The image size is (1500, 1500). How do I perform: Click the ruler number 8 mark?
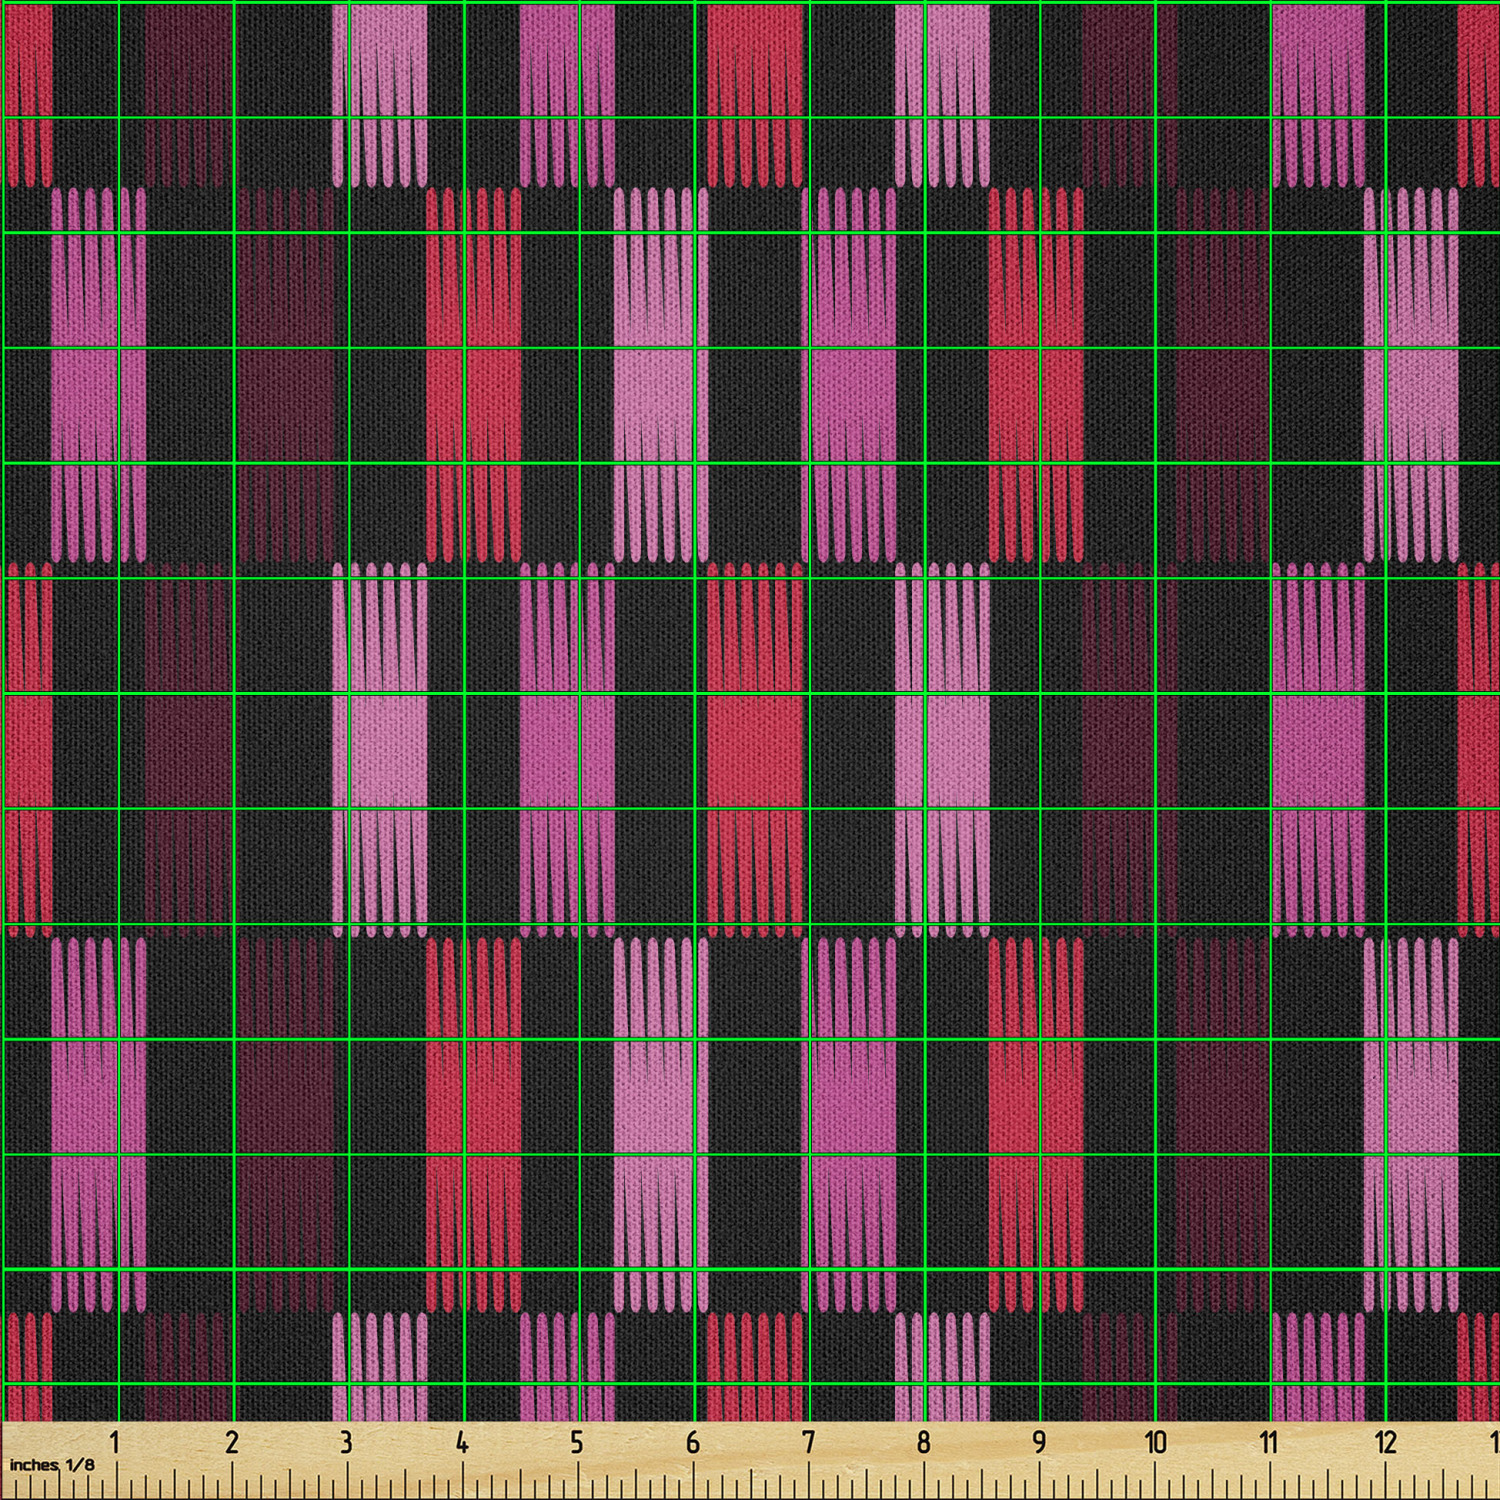(923, 1442)
